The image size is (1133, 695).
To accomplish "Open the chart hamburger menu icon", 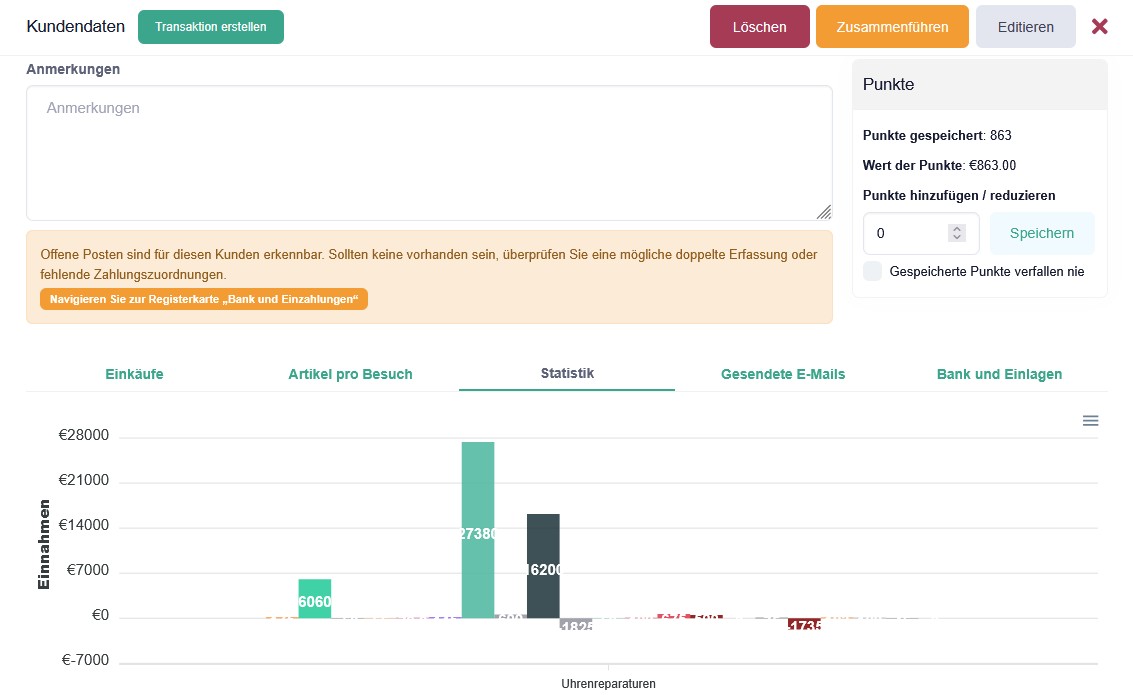I will point(1090,421).
